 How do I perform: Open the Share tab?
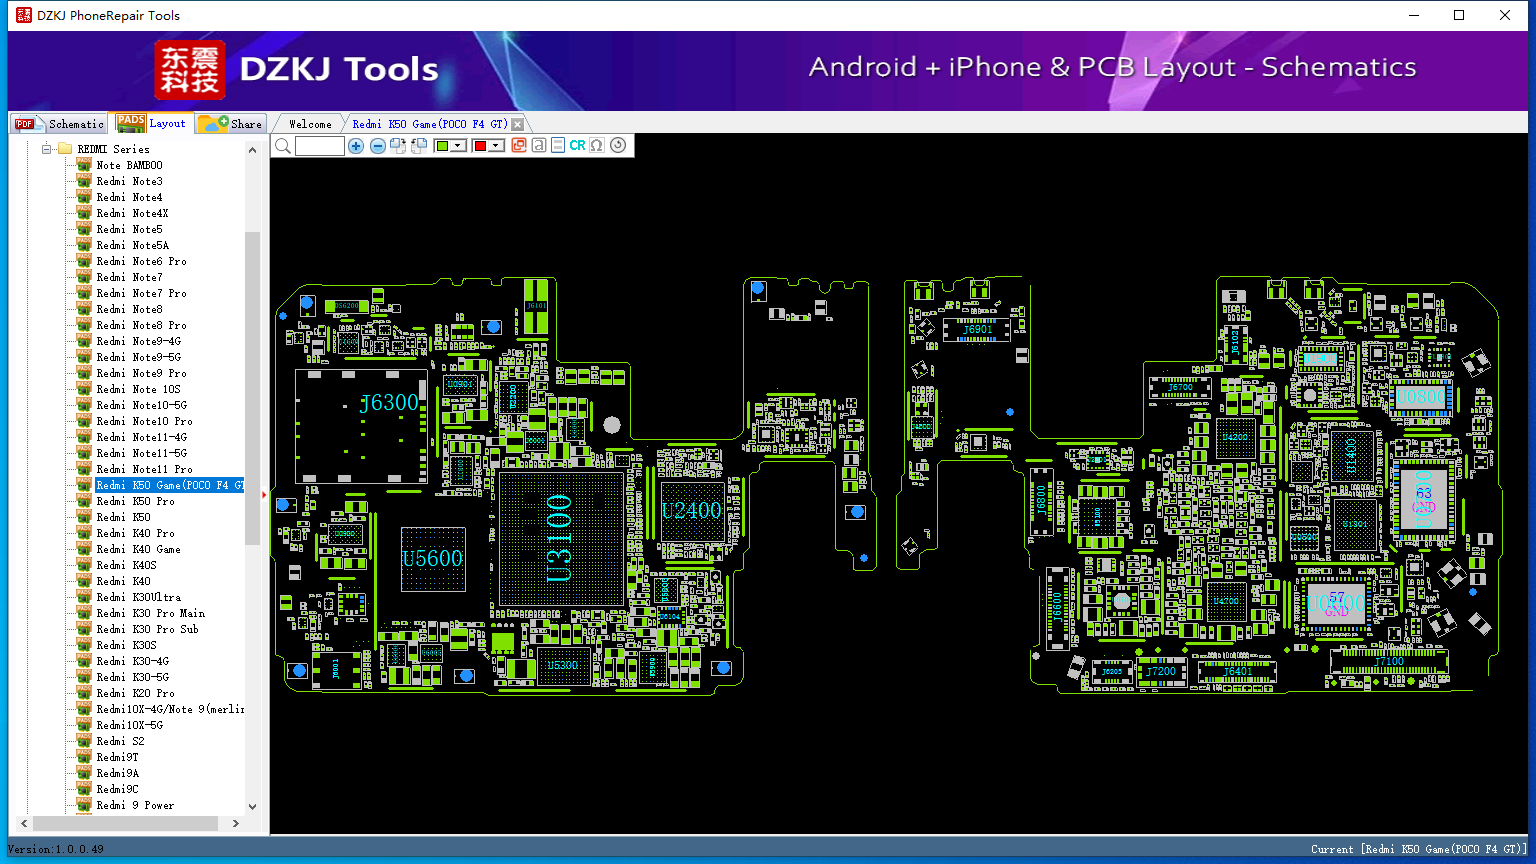[x=230, y=123]
